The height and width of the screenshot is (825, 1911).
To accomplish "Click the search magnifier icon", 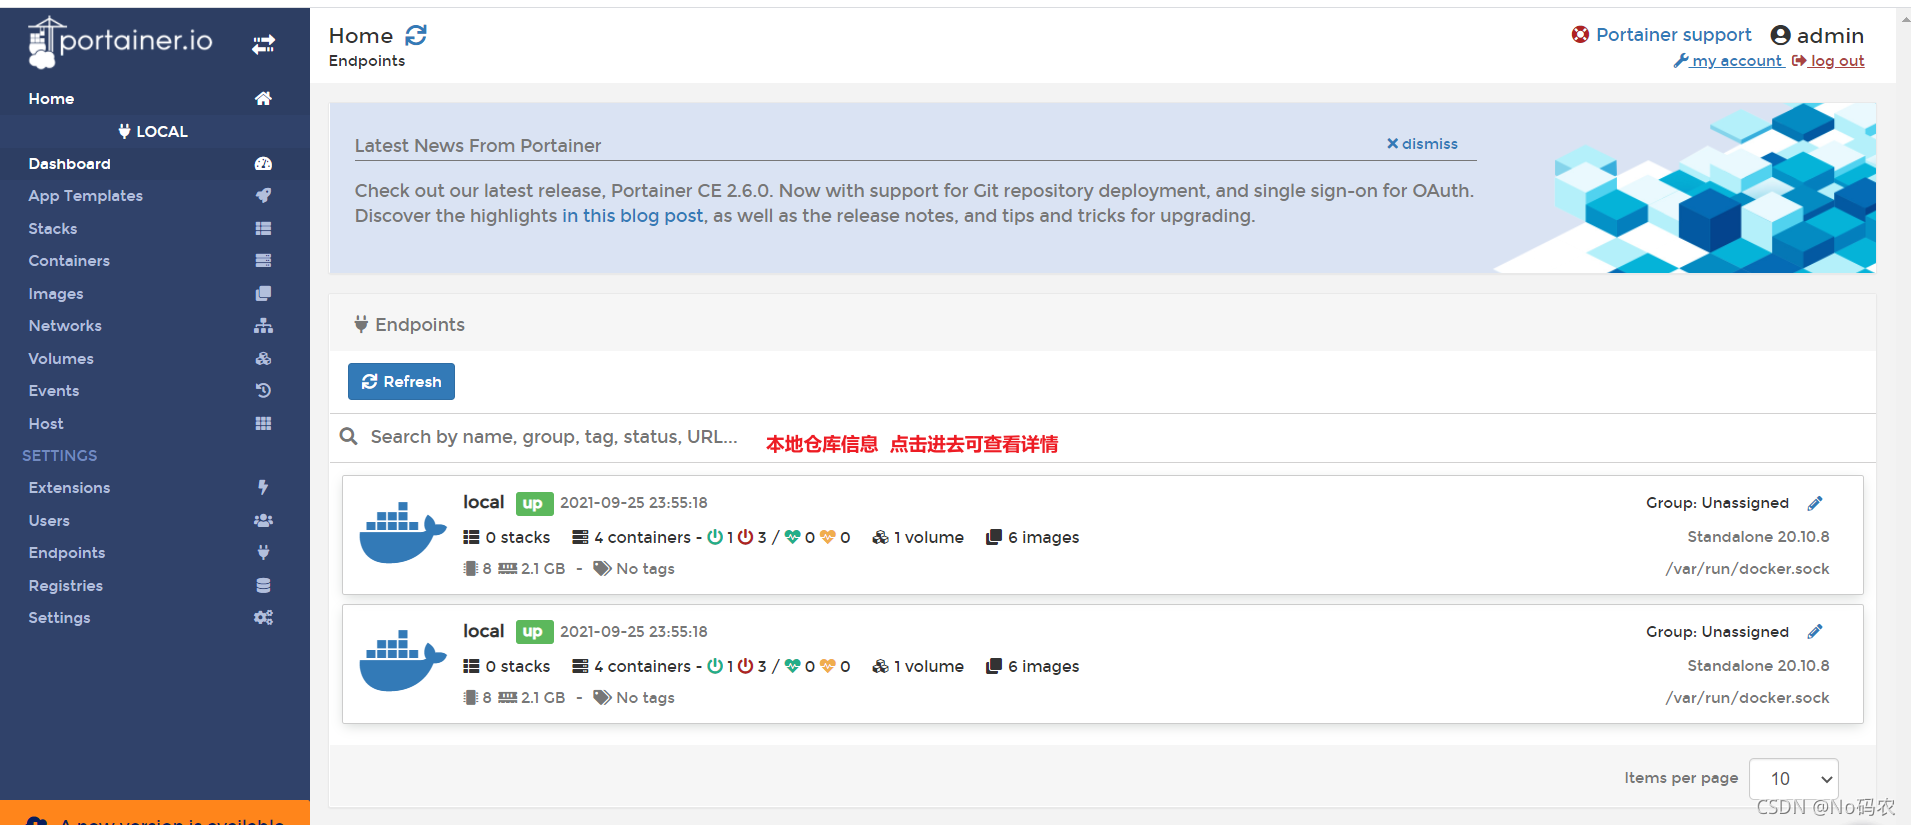I will 348,436.
